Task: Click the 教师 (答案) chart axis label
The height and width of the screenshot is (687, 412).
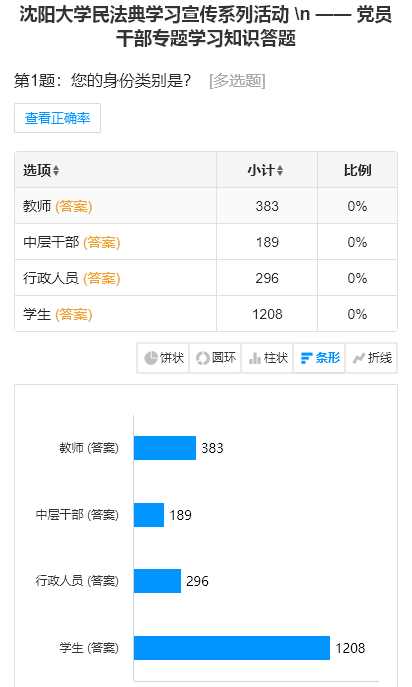Action: (89, 448)
